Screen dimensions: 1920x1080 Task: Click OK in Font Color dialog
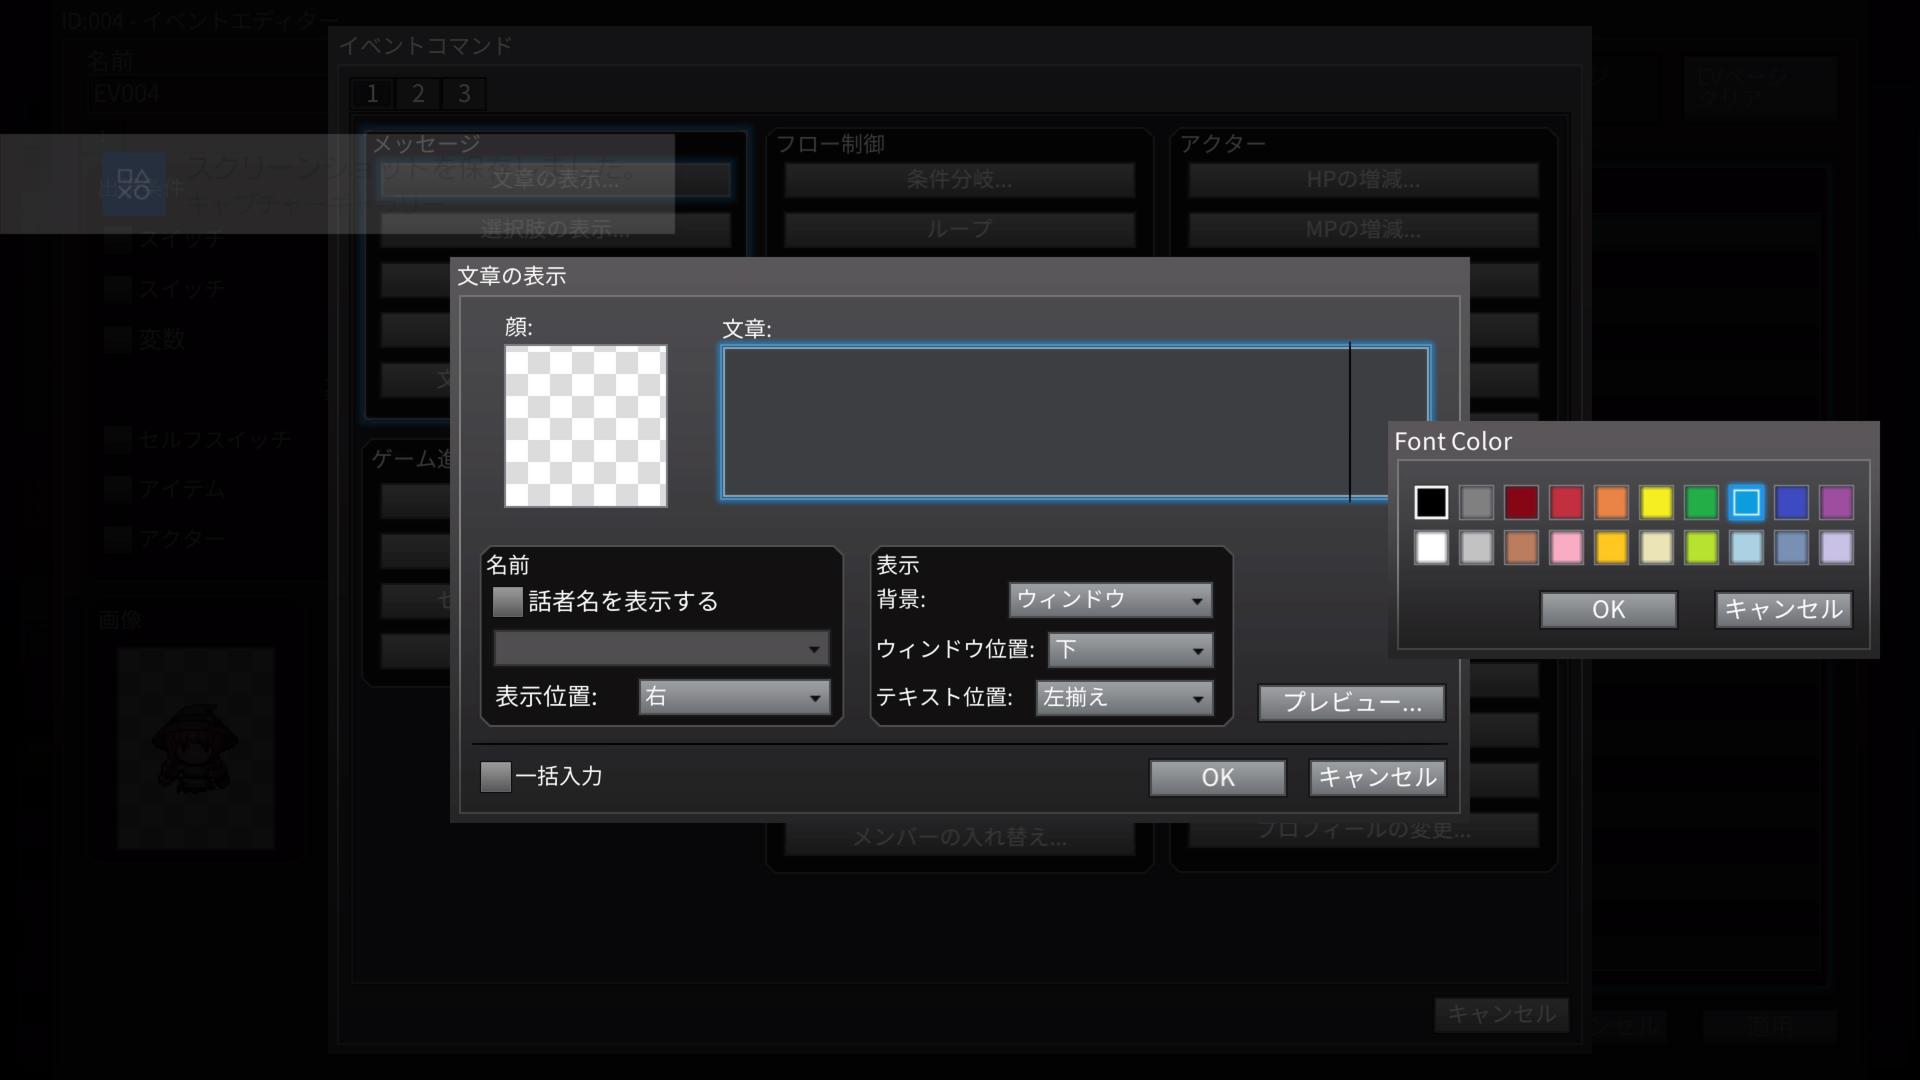[x=1608, y=610]
